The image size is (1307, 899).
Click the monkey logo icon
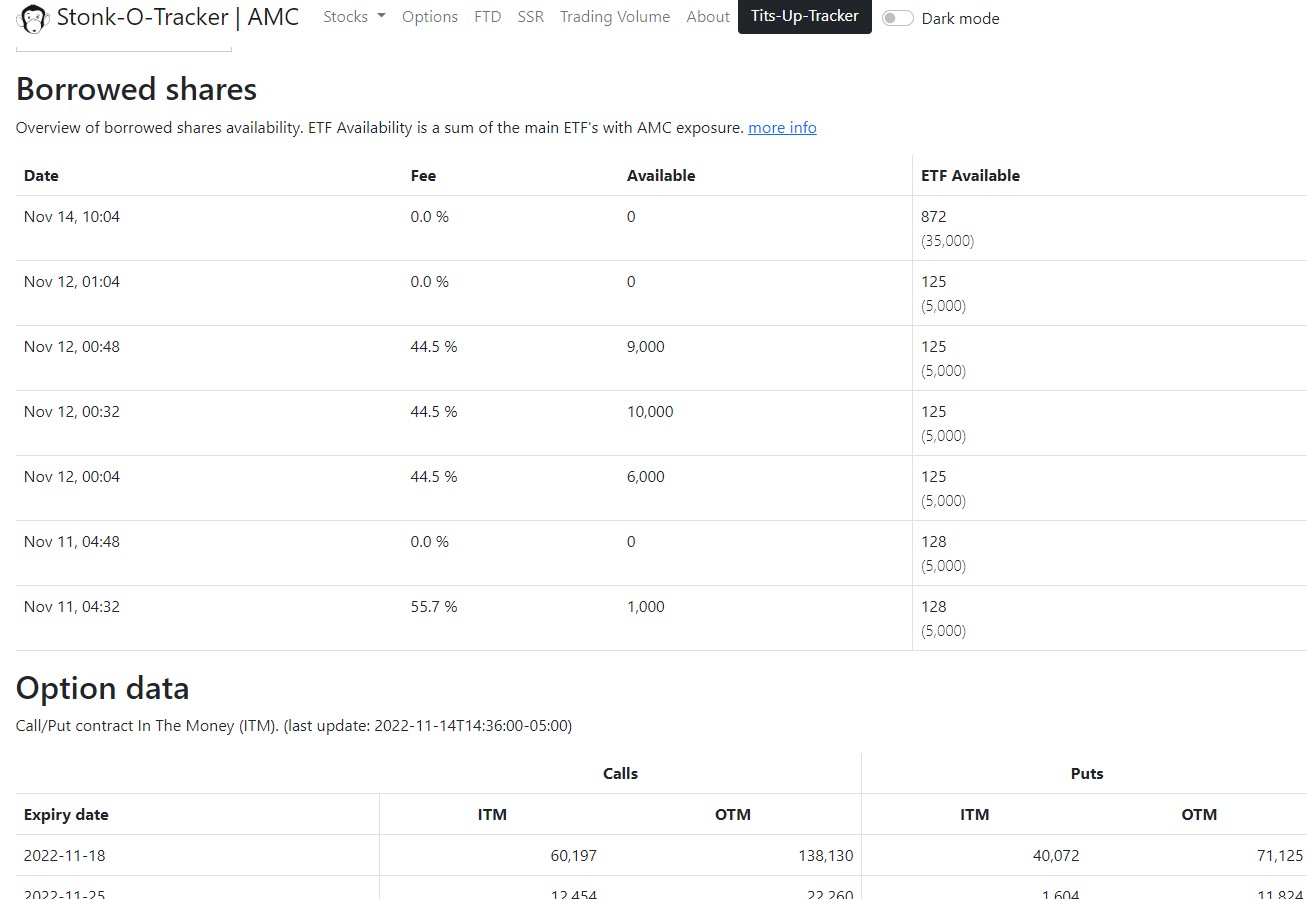[x=33, y=18]
